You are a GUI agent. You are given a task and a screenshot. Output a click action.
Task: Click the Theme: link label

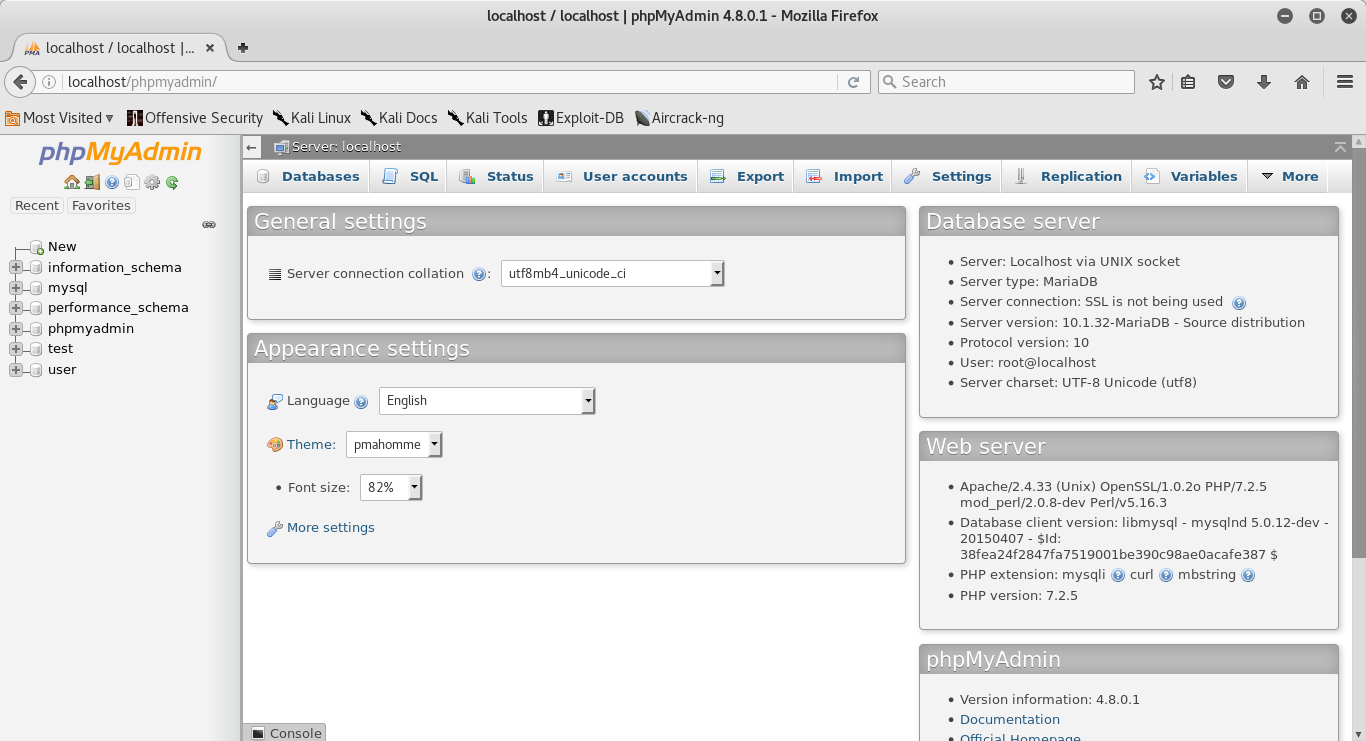tap(311, 445)
